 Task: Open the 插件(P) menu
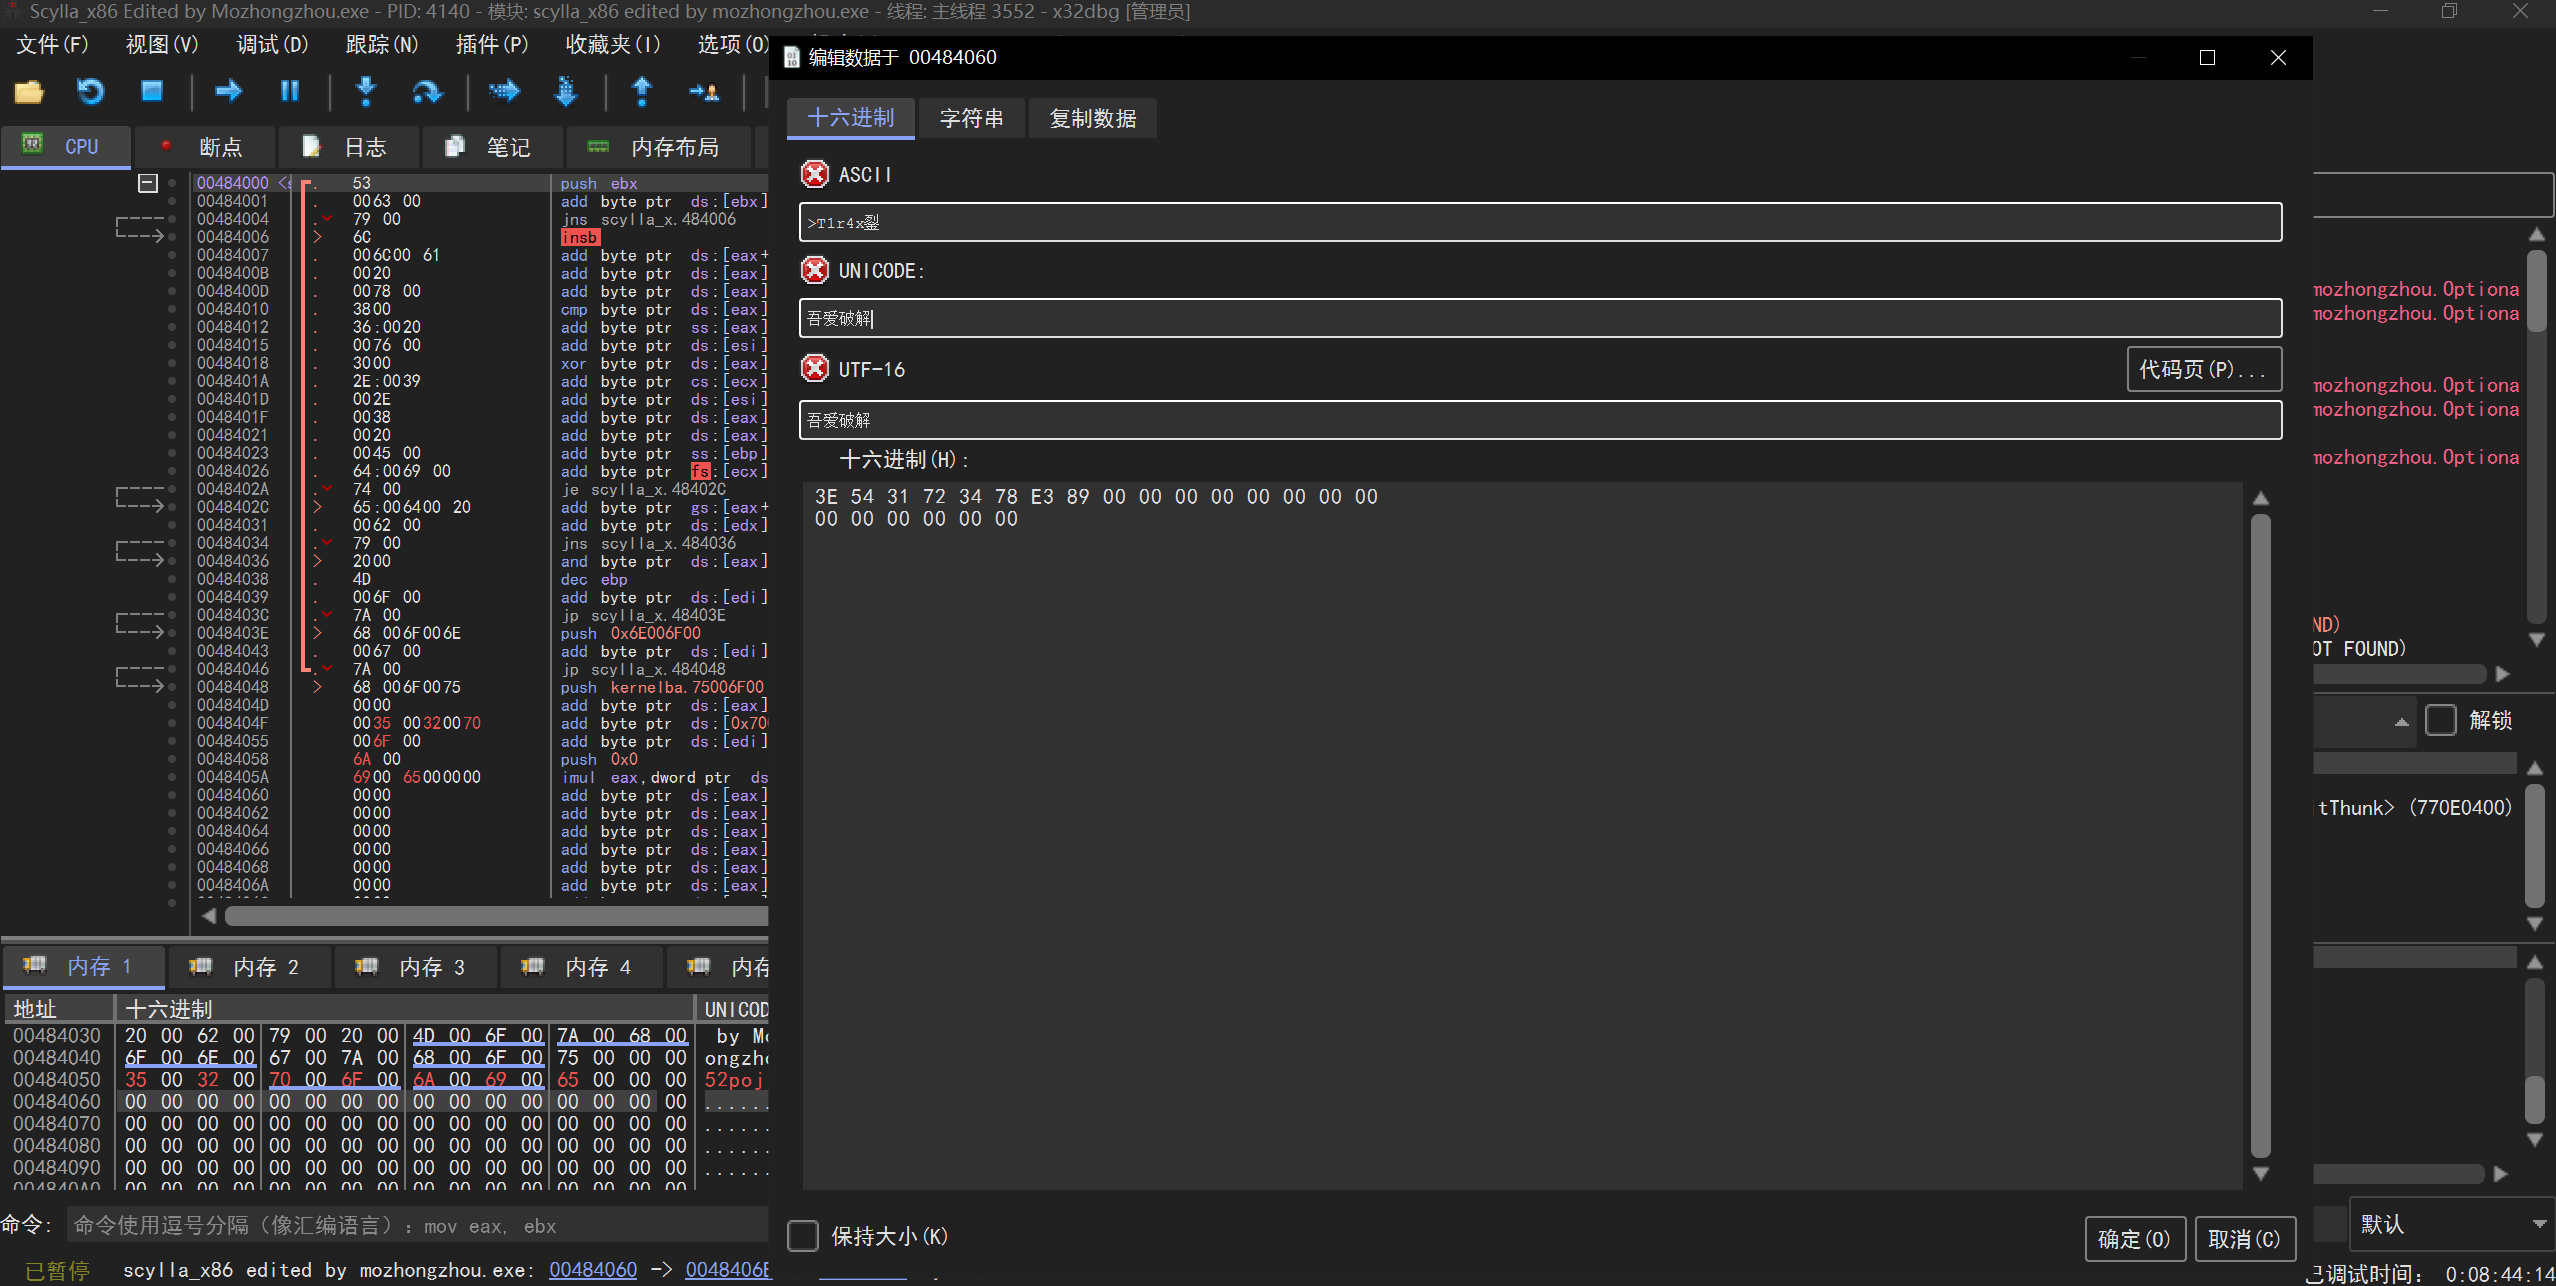(492, 45)
